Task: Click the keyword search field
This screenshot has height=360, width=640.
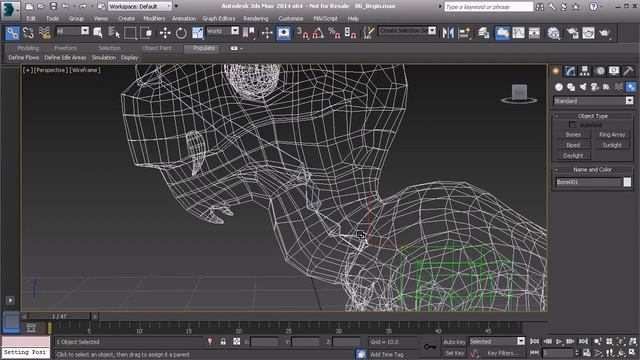Action: (x=489, y=7)
